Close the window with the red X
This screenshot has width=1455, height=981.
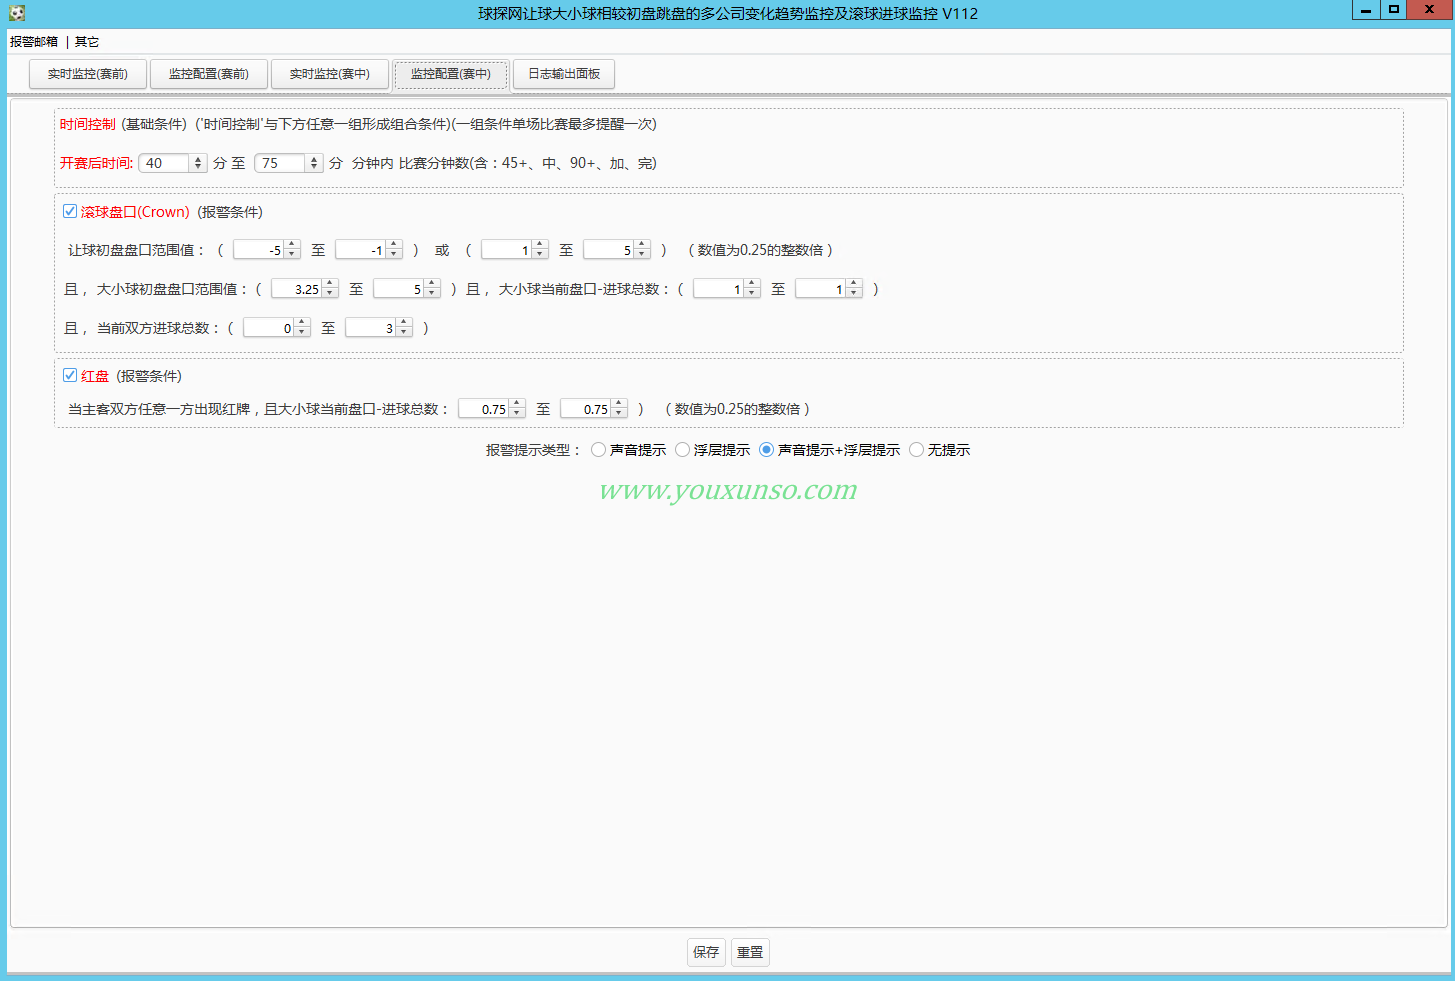click(1429, 10)
